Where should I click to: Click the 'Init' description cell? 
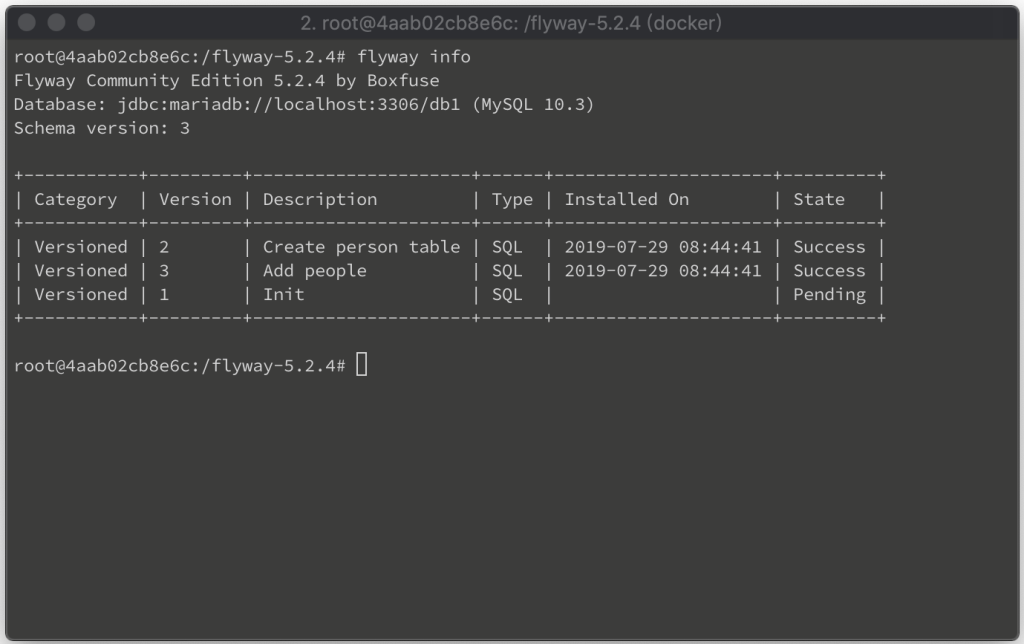(283, 295)
